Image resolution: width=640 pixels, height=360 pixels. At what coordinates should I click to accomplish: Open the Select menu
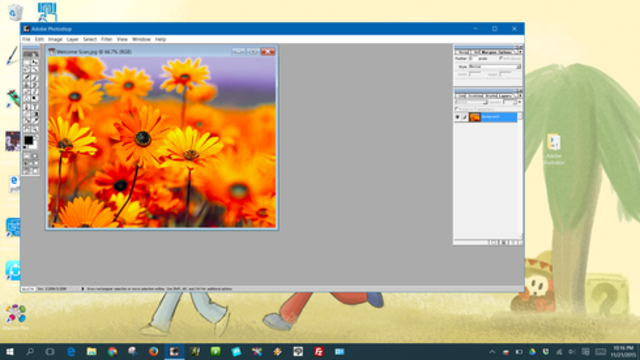tap(90, 39)
